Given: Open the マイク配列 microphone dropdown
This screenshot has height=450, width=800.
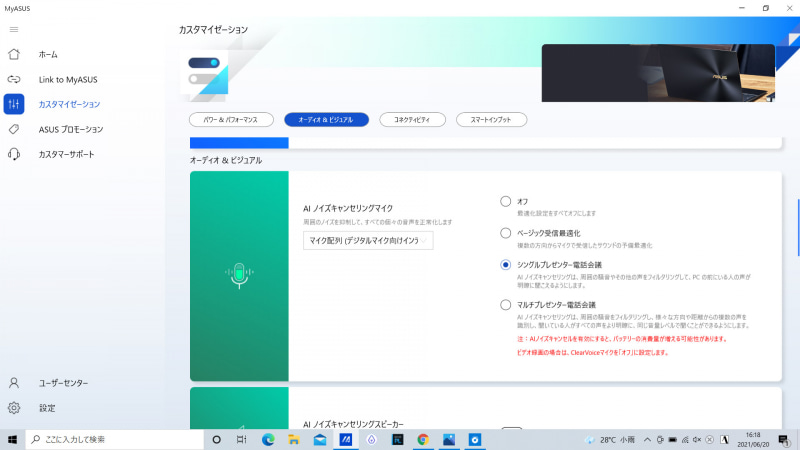Looking at the screenshot, I should click(368, 240).
